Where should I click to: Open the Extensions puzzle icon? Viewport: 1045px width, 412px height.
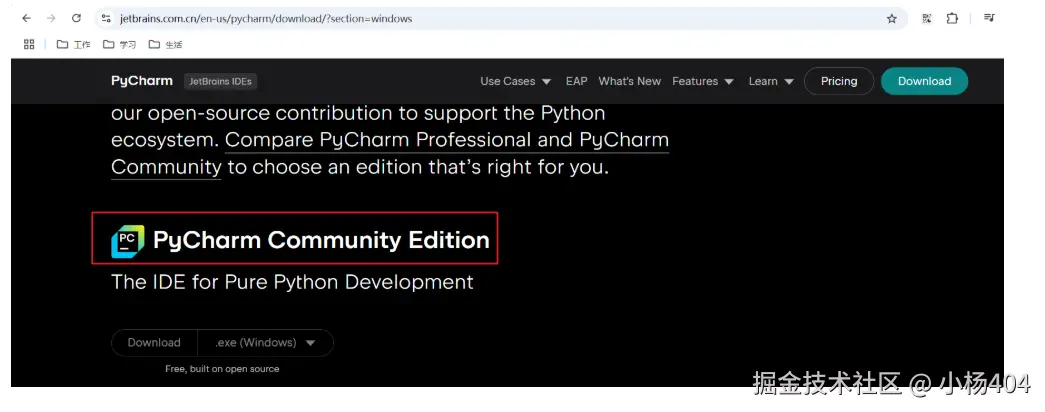click(x=952, y=19)
